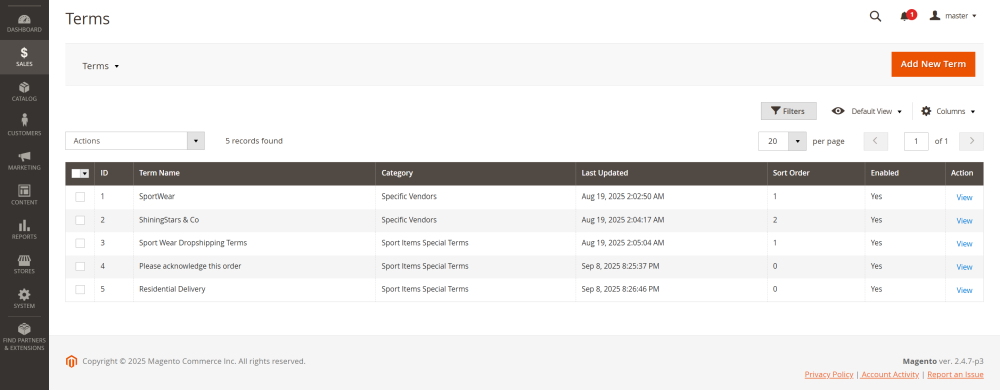View the ShiningStars & Co term

pos(964,220)
